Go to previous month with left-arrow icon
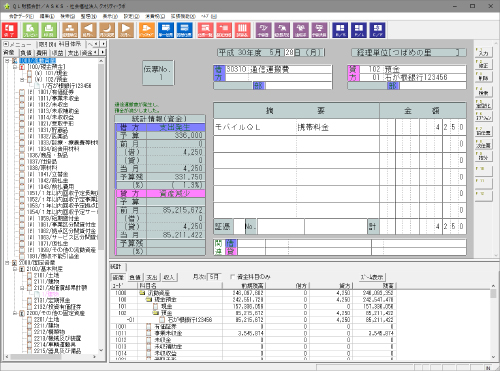 pyautogui.click(x=88, y=30)
